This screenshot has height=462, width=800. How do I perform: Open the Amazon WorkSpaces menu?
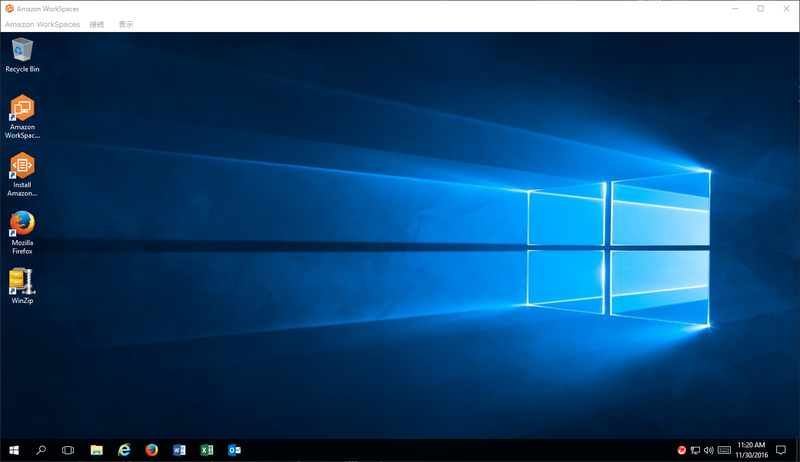click(42, 24)
